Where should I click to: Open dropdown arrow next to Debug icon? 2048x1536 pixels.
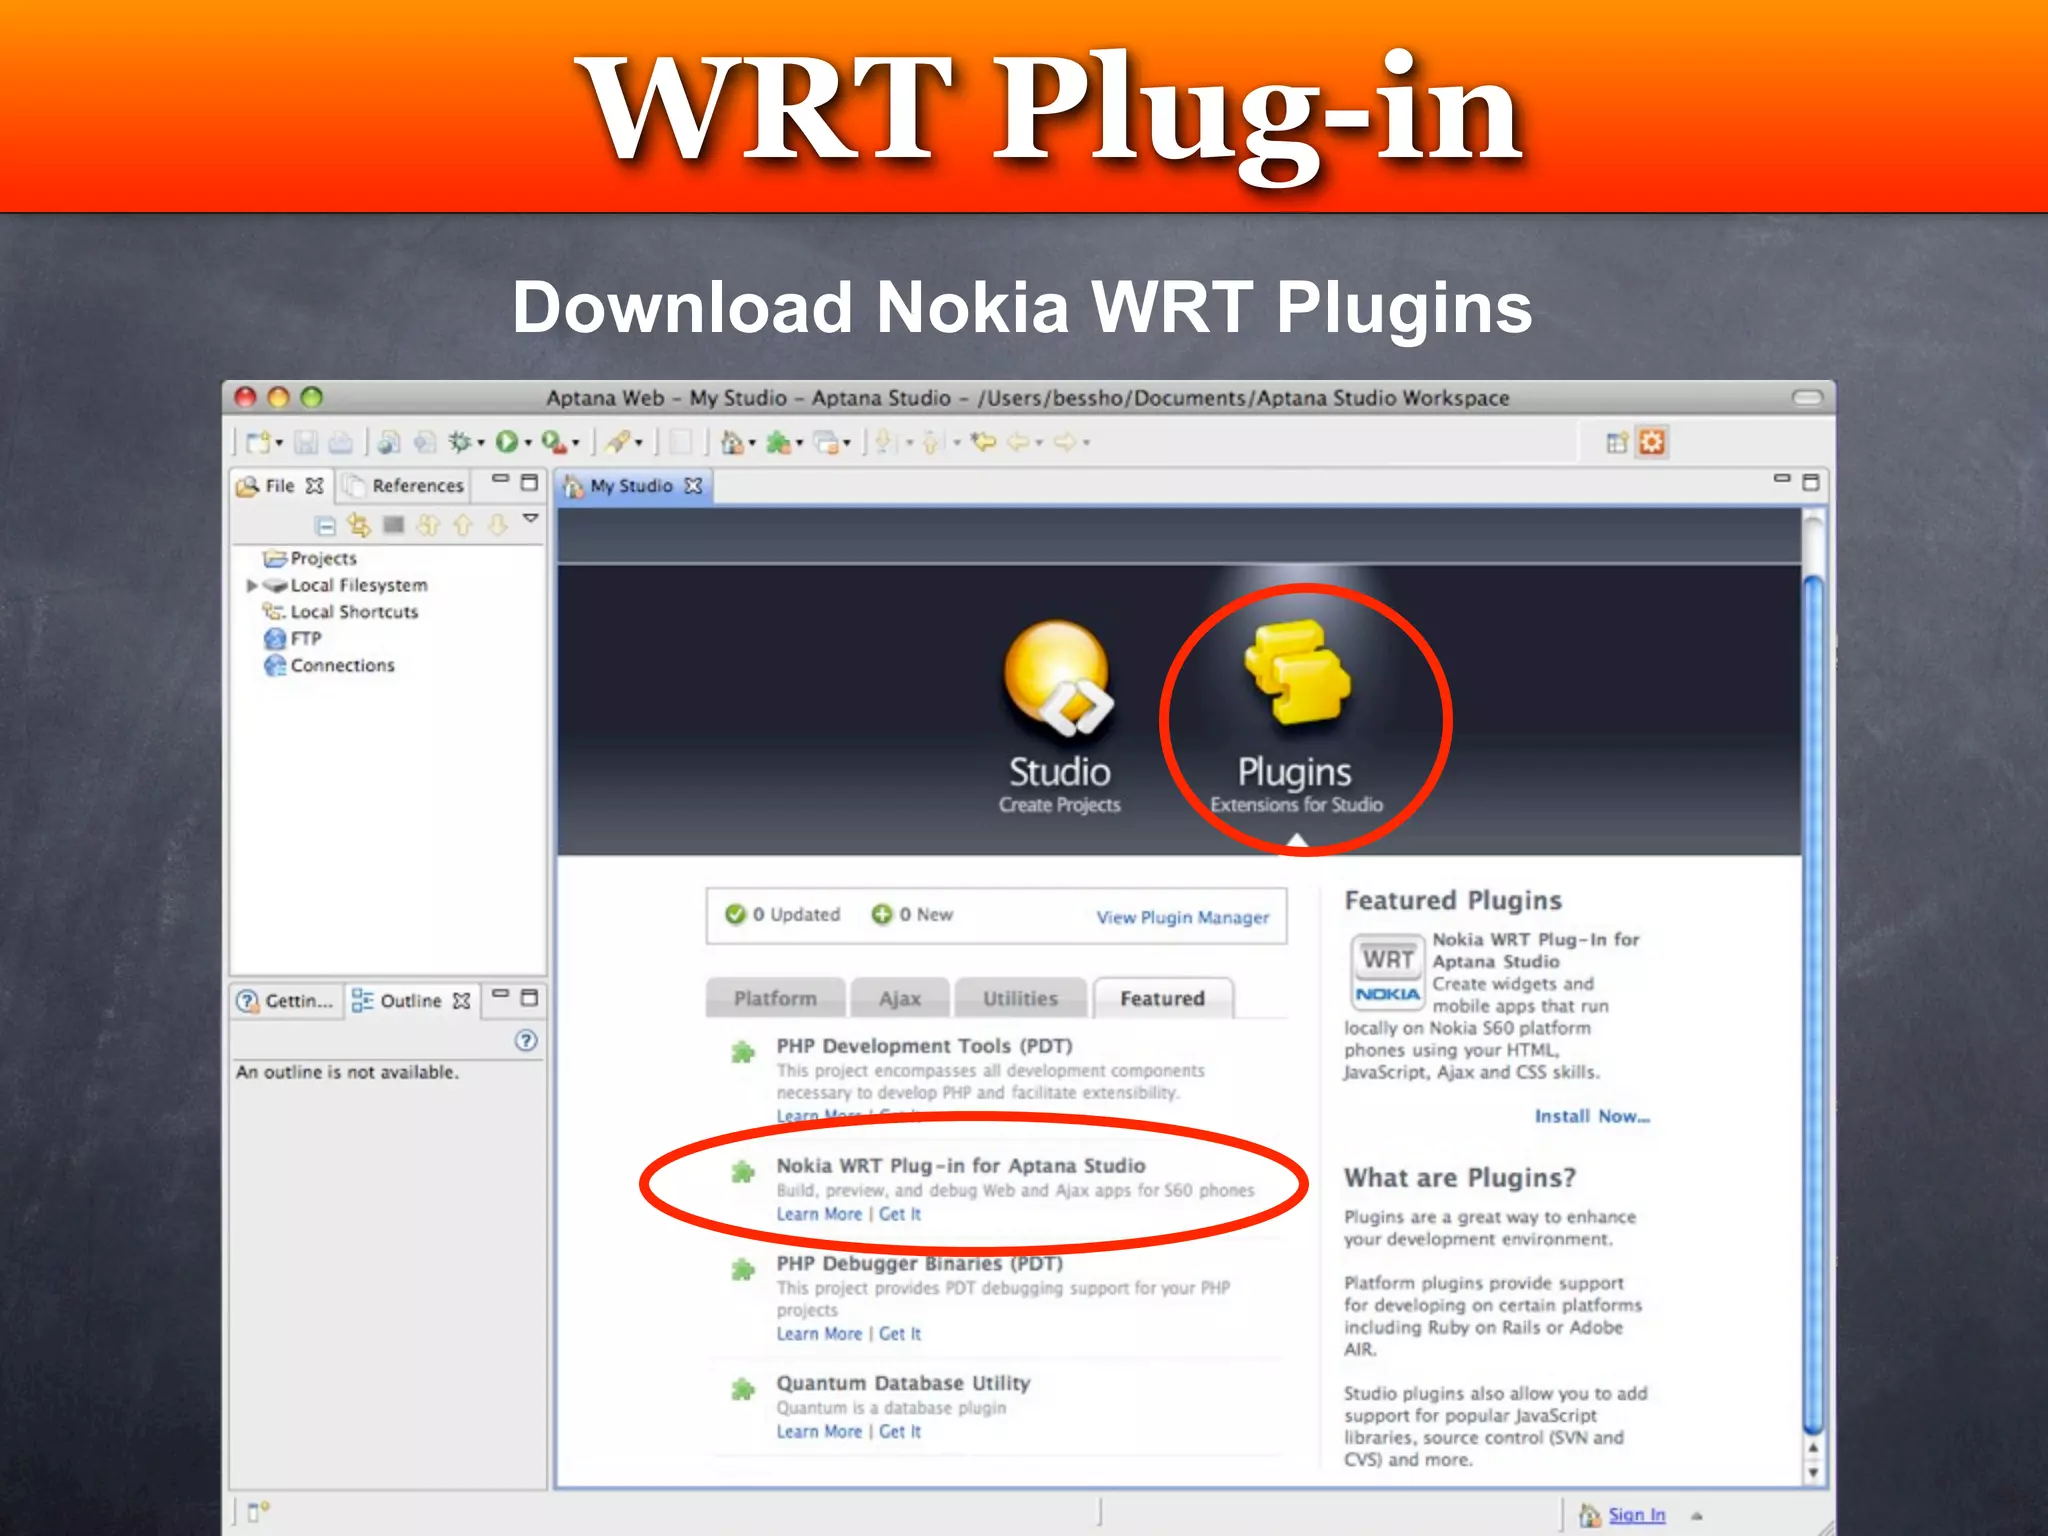coord(481,443)
